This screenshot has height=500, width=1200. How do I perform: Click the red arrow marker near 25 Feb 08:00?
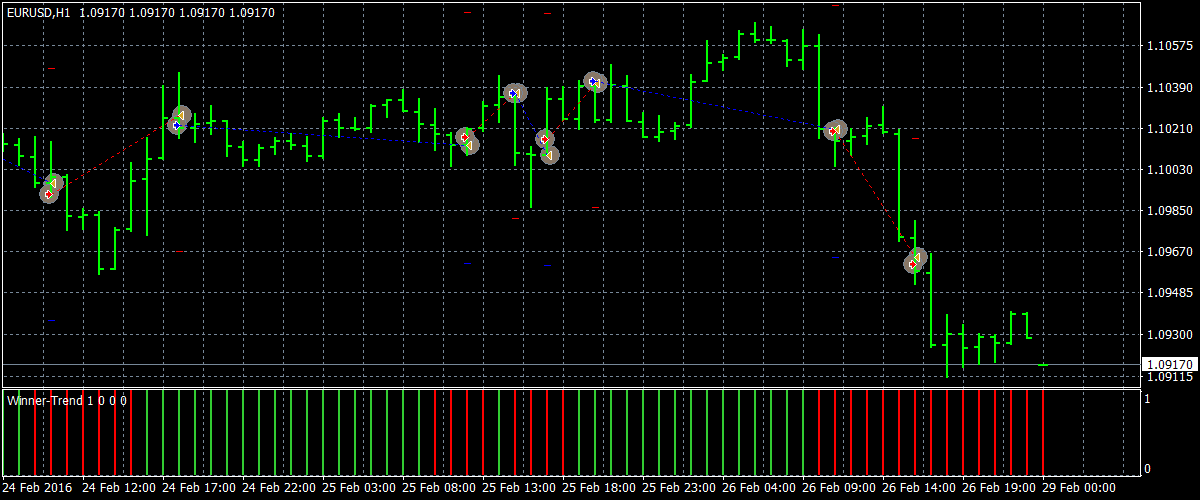(463, 136)
